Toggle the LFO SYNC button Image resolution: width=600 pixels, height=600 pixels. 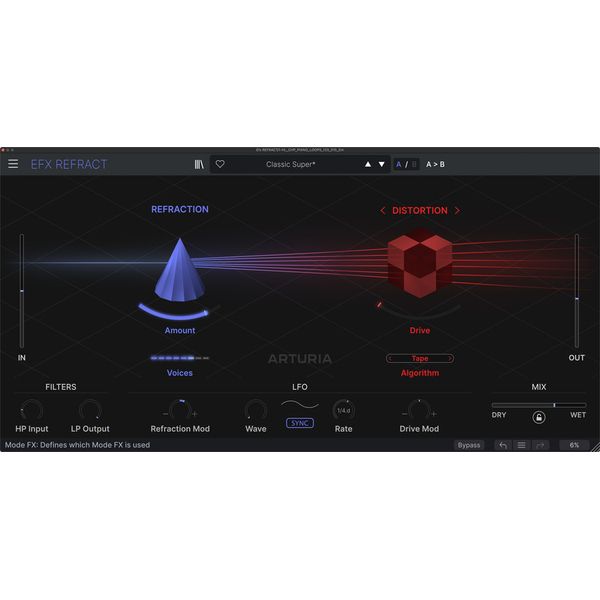tap(300, 423)
